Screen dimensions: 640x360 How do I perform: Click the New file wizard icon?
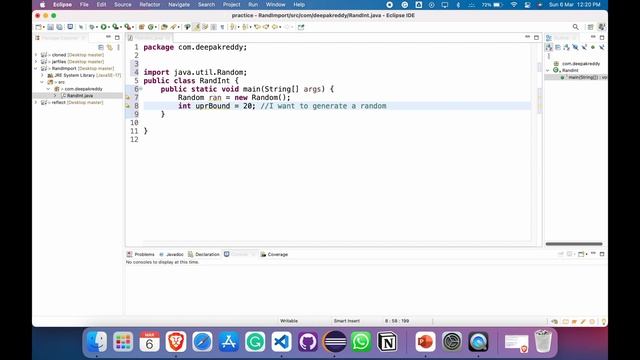coord(38,27)
